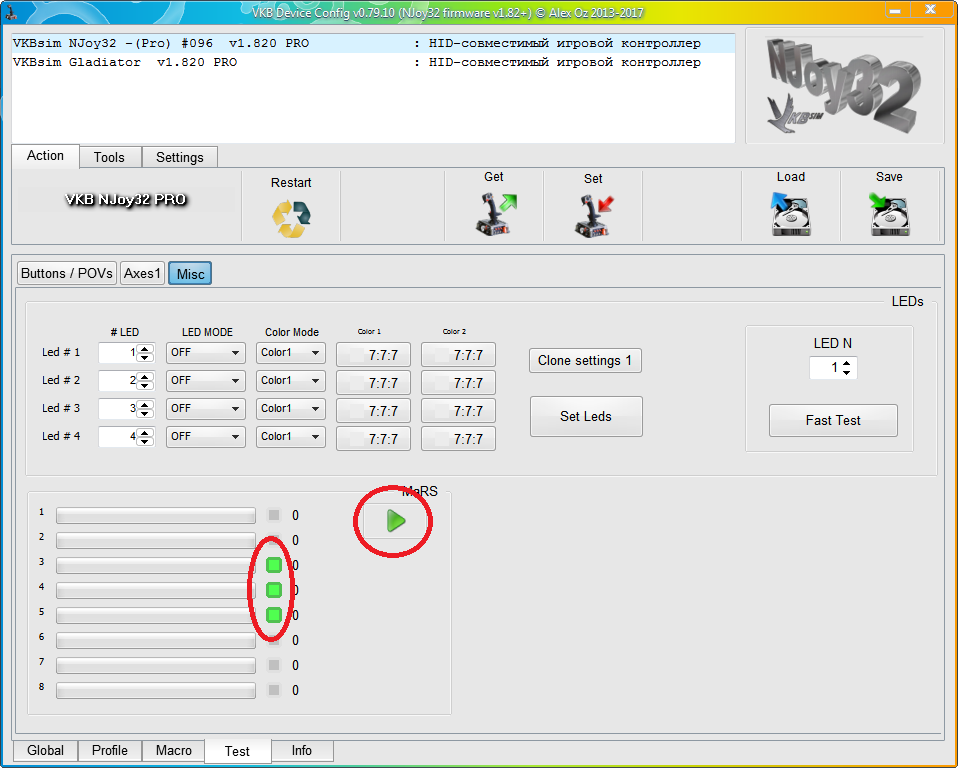This screenshot has height=771, width=958.
Task: Expand the Color Mode dropdown for Led # 1
Action: (x=290, y=353)
